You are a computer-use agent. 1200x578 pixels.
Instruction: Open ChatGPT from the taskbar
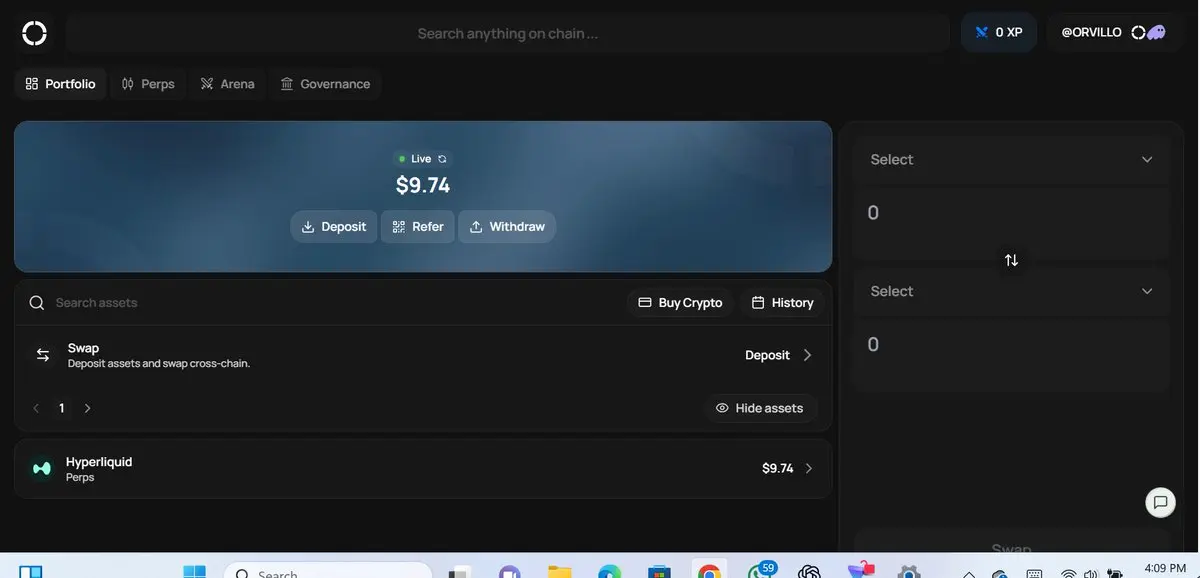[x=810, y=572]
